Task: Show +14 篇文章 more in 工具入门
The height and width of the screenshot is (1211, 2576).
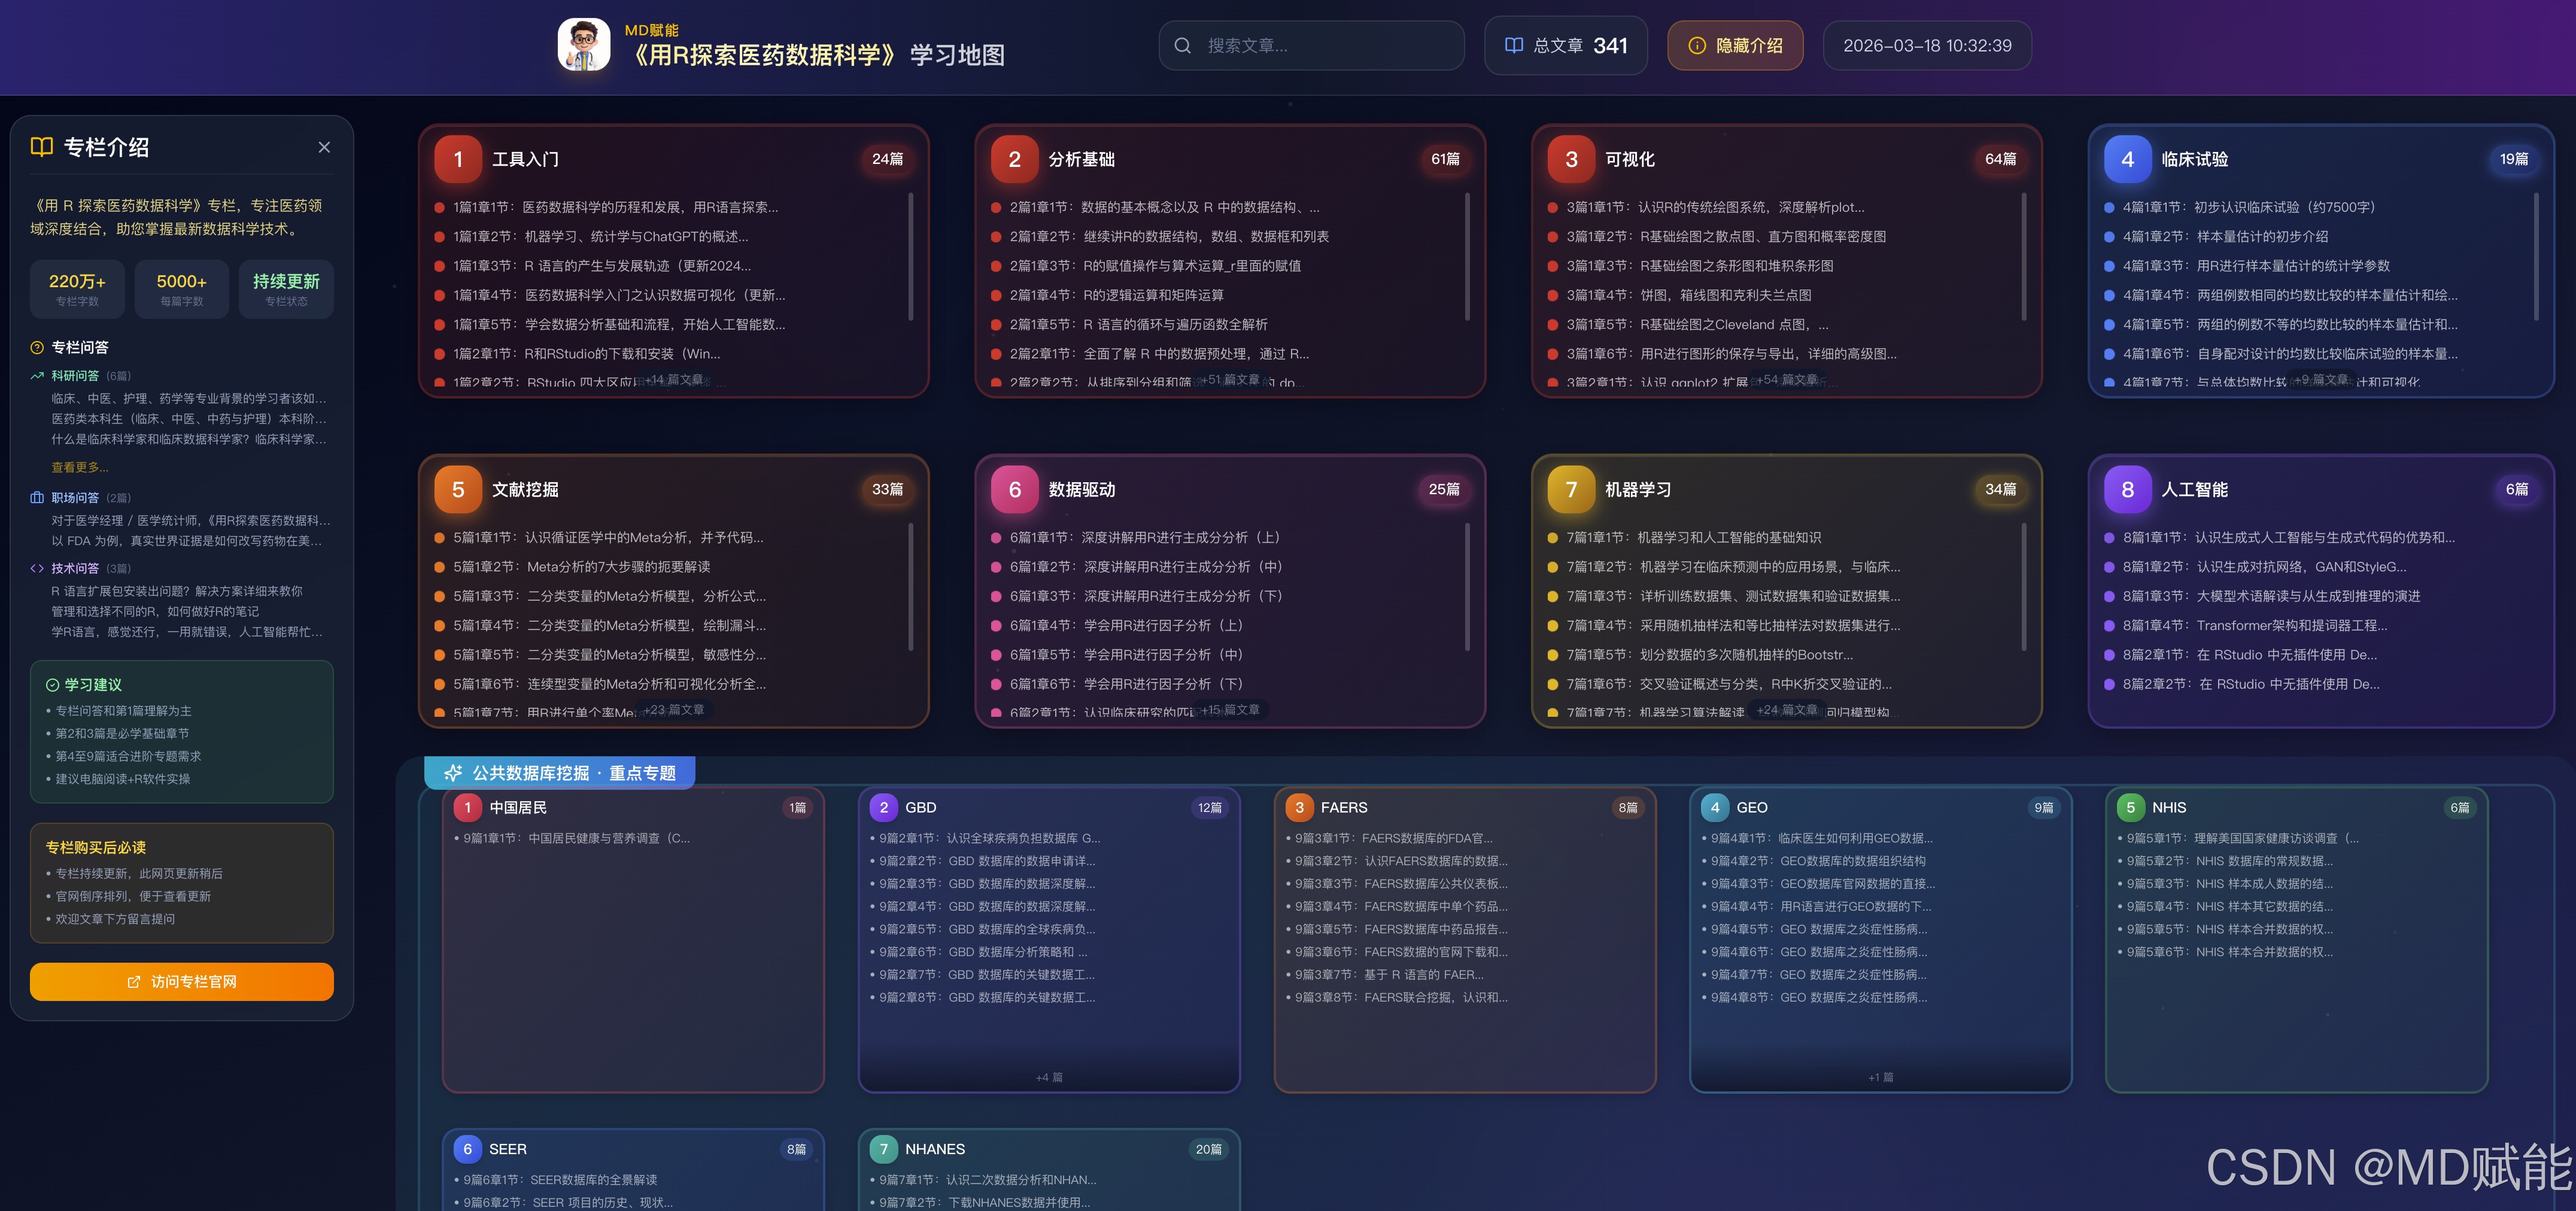Action: point(674,380)
